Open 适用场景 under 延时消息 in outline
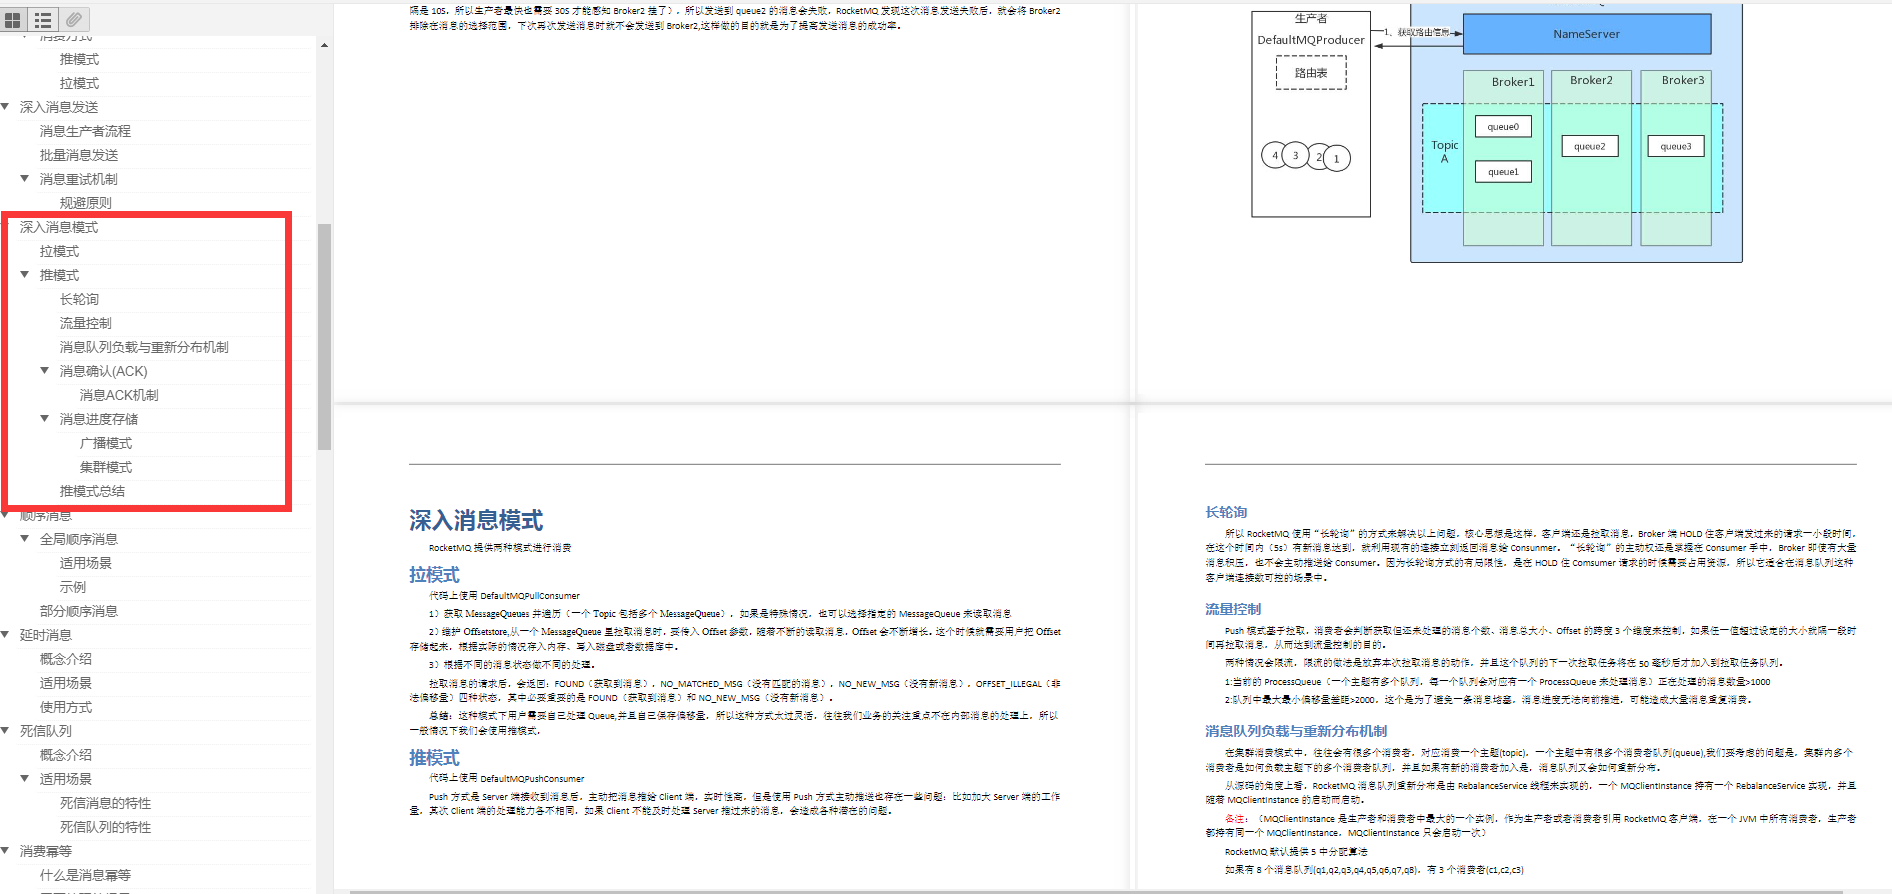Viewport: 1892px width, 894px height. tap(66, 683)
